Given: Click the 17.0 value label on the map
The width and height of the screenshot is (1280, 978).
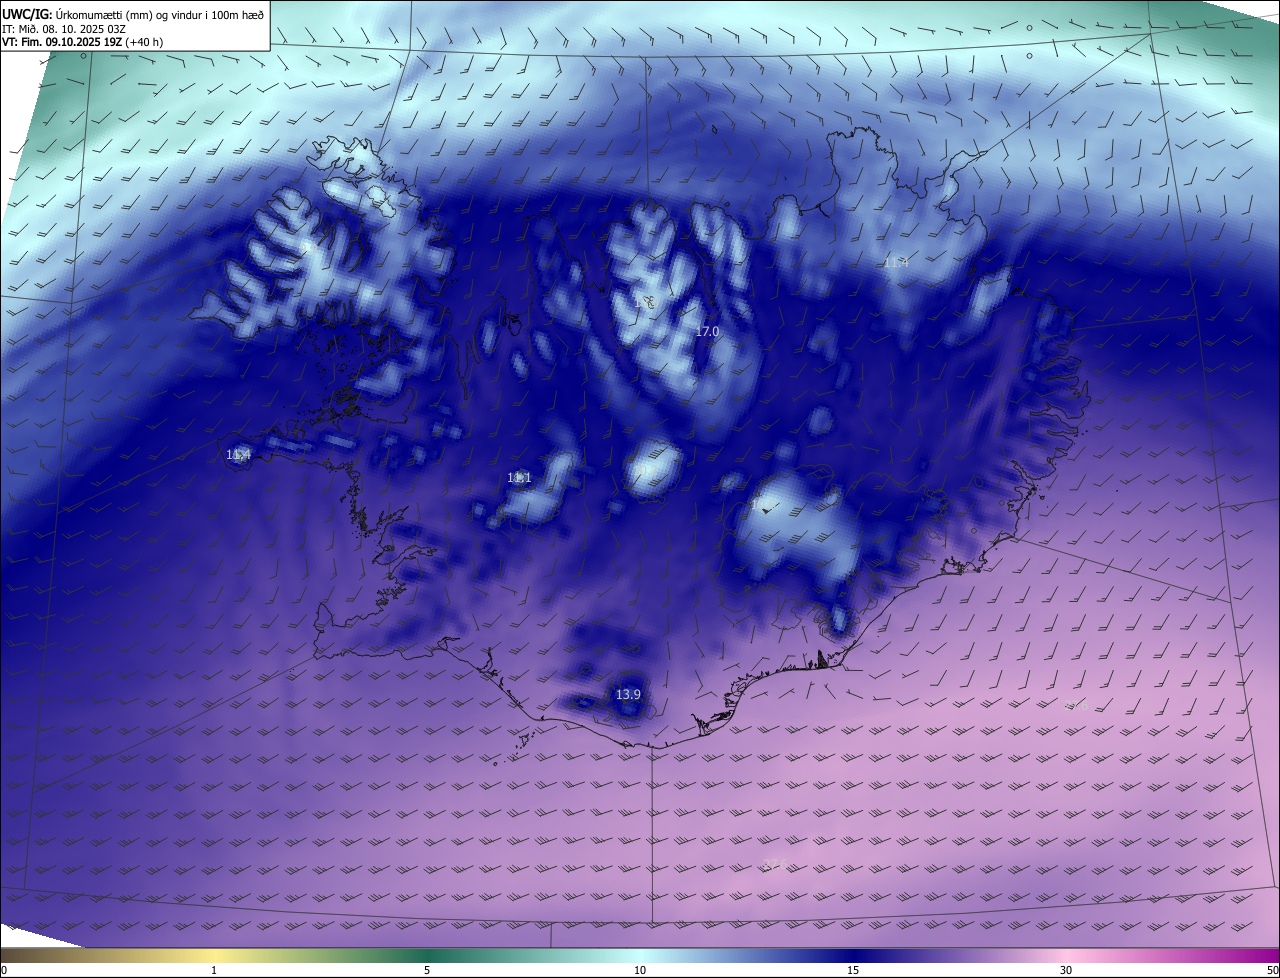Looking at the screenshot, I should (x=707, y=331).
